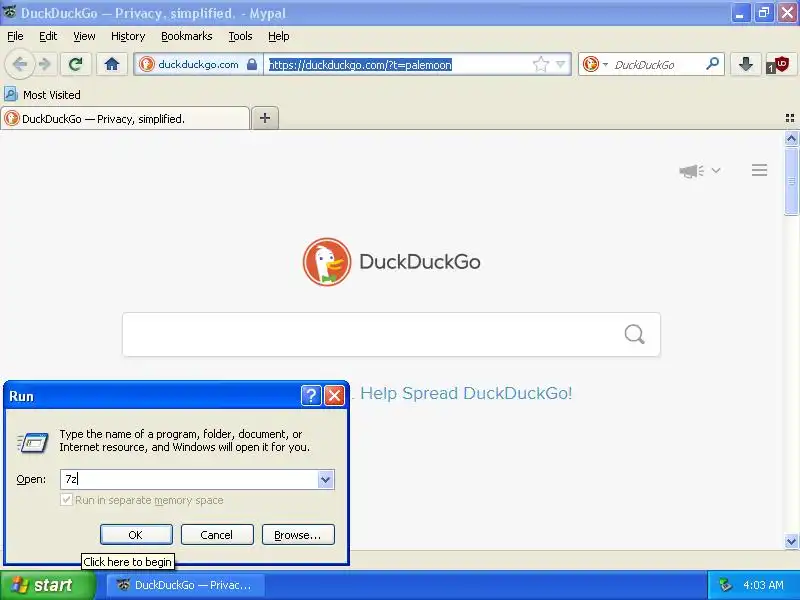Open the Edit menu
Image resolution: width=800 pixels, height=600 pixels.
click(x=48, y=36)
